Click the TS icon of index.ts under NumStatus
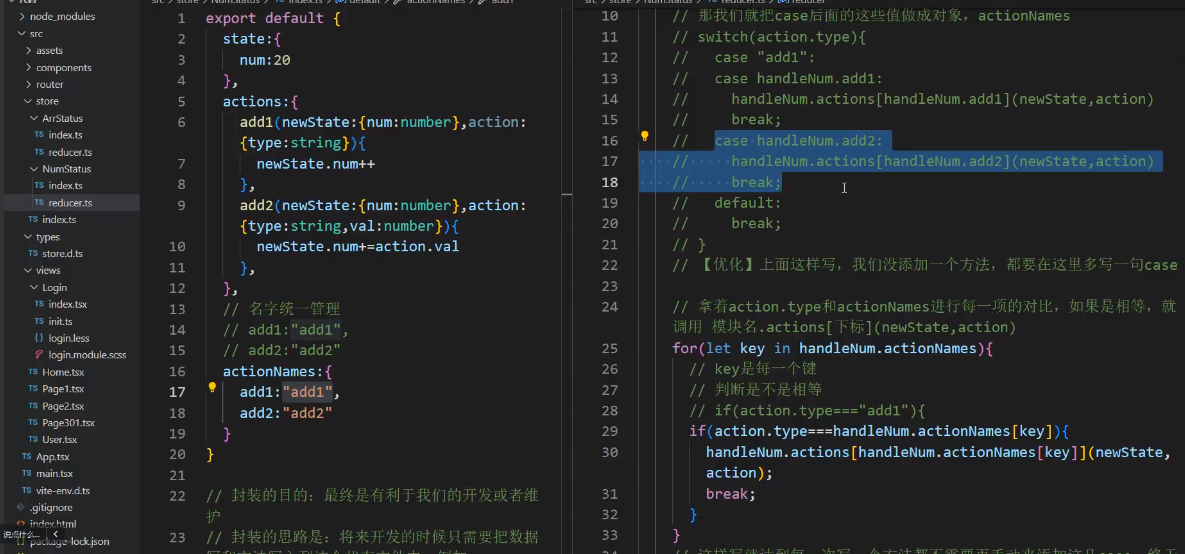Screen dimensions: 1185x554 [x=39, y=185]
